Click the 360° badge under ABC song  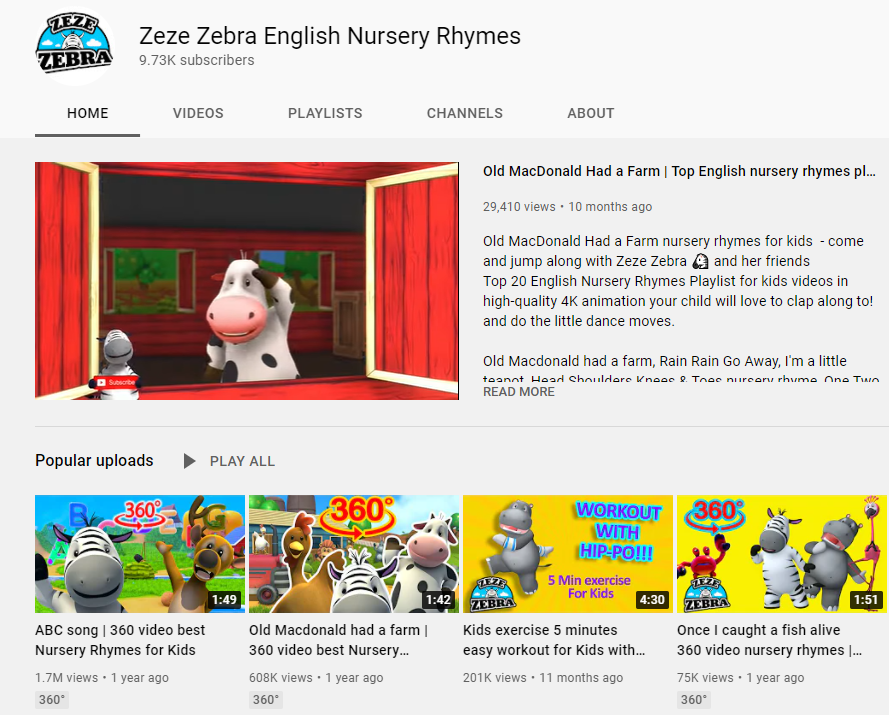(x=52, y=700)
